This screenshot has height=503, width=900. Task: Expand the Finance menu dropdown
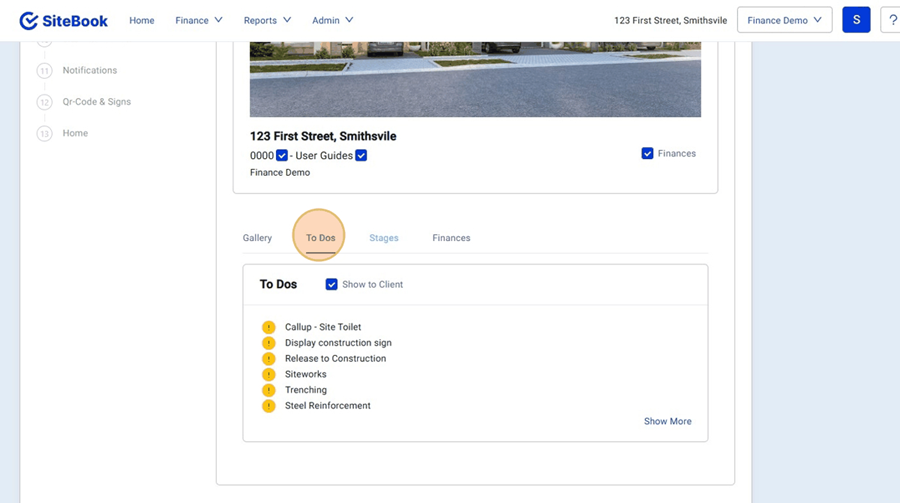(x=198, y=20)
